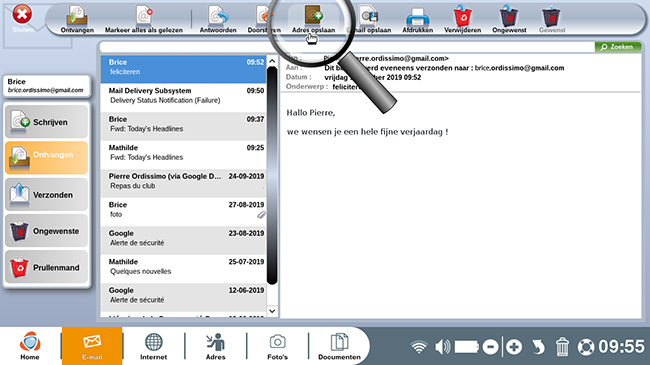Switch to the Internet tab

tap(153, 346)
